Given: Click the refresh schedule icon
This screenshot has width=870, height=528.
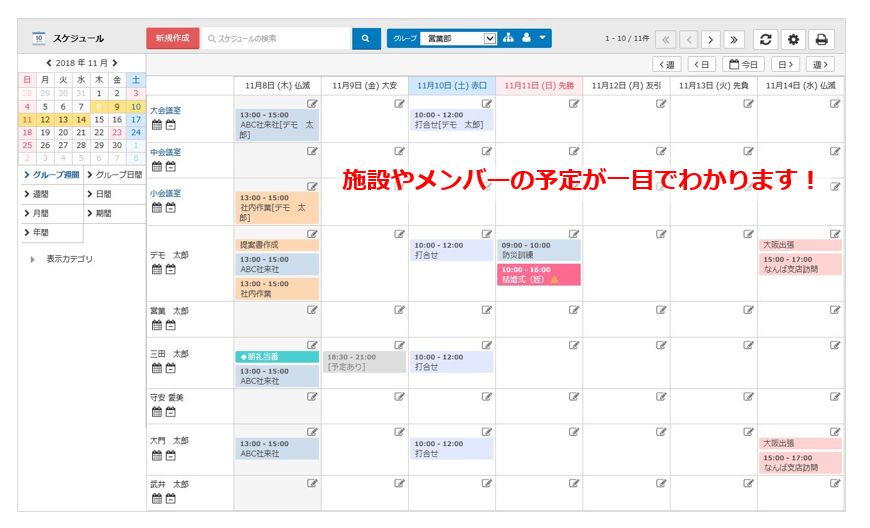Looking at the screenshot, I should pos(765,39).
